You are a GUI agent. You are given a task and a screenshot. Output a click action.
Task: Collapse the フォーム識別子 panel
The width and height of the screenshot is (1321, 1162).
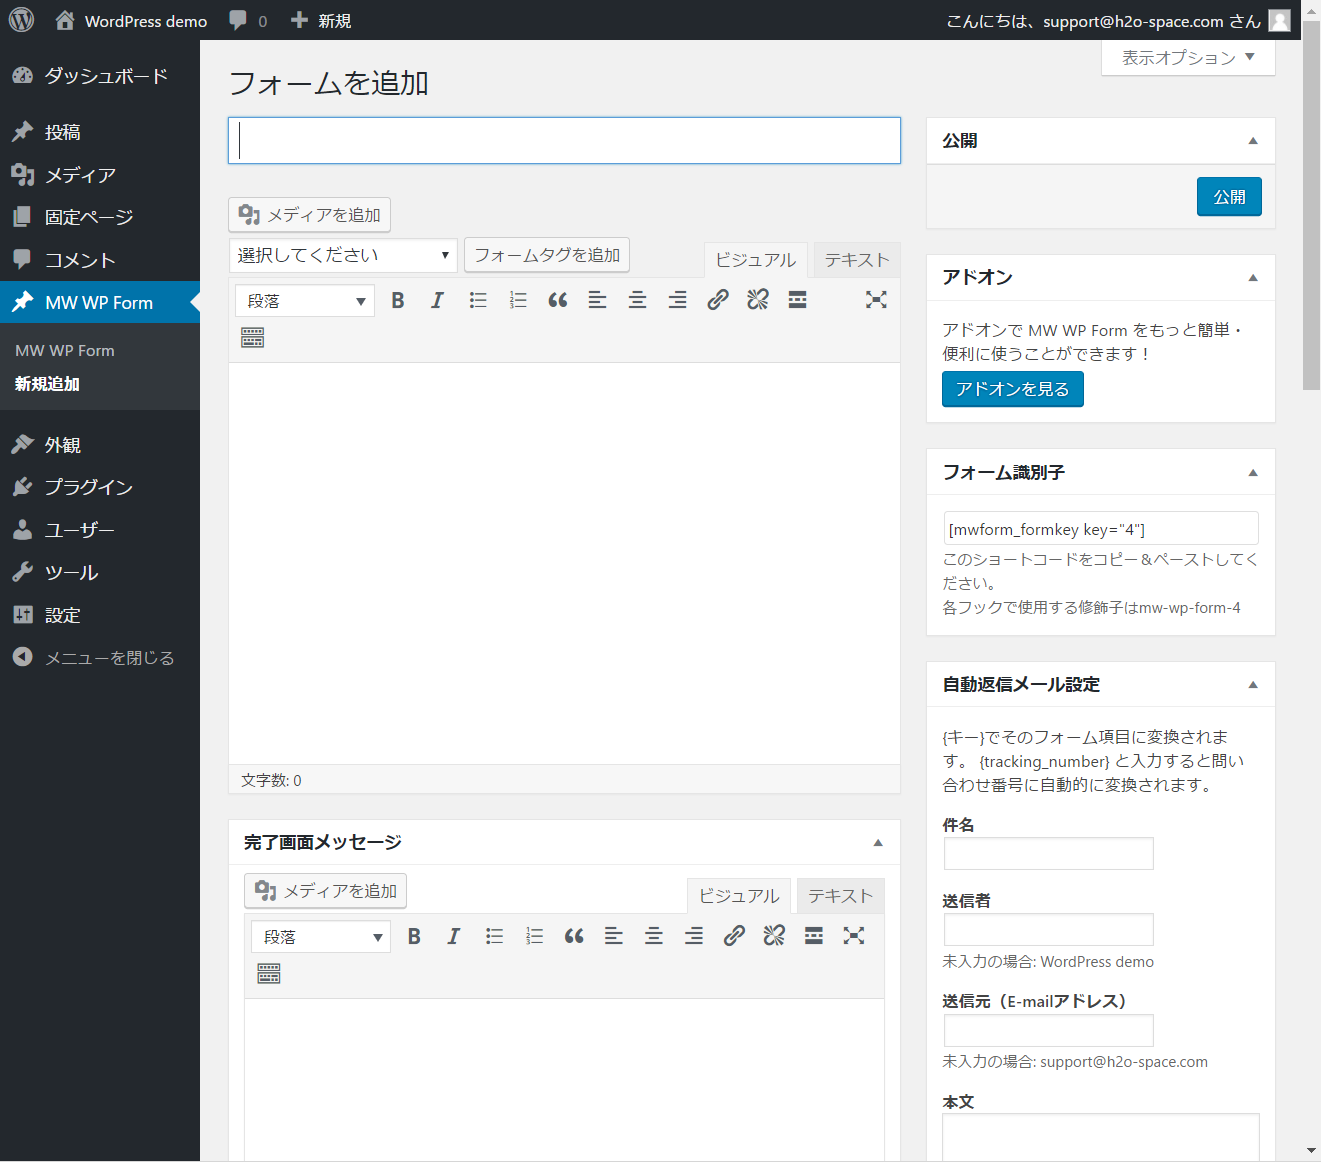pos(1252,473)
